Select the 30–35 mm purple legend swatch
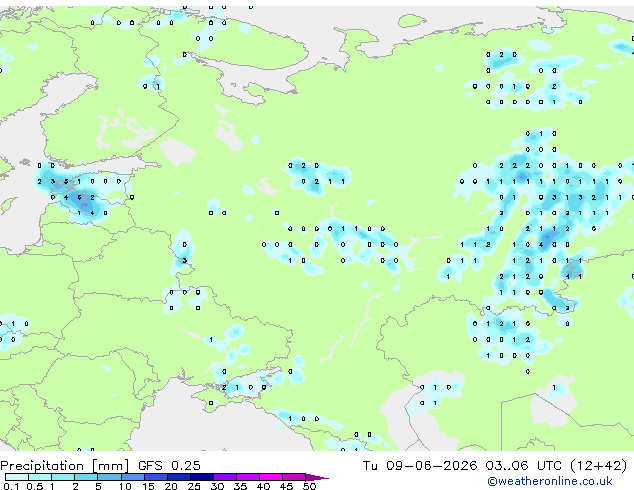This screenshot has height=490, width=634. pyautogui.click(x=225, y=477)
